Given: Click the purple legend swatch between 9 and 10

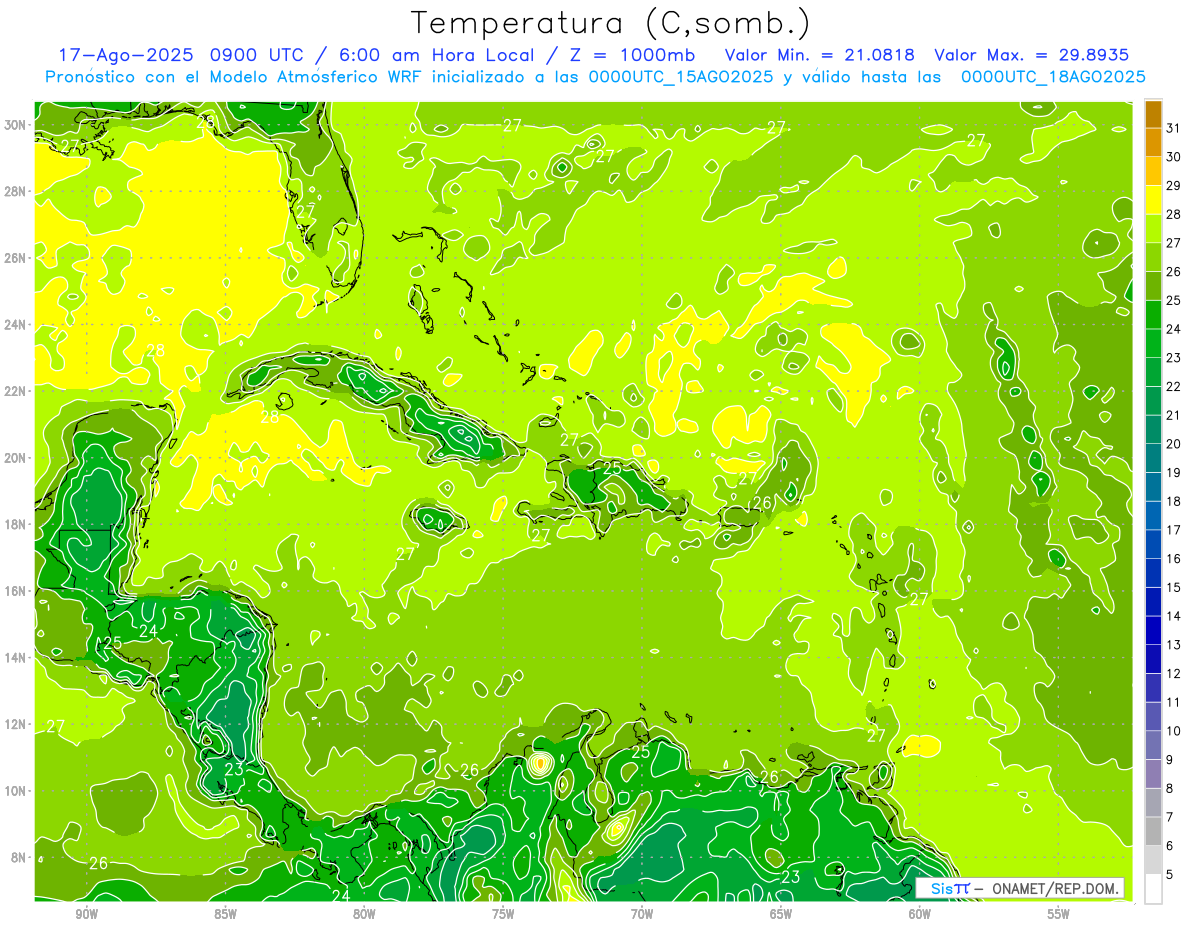Looking at the screenshot, I should pyautogui.click(x=1153, y=745).
